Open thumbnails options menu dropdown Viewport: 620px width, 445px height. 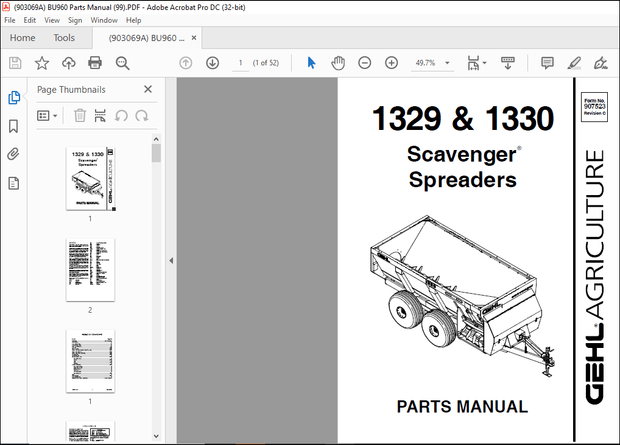coord(47,116)
